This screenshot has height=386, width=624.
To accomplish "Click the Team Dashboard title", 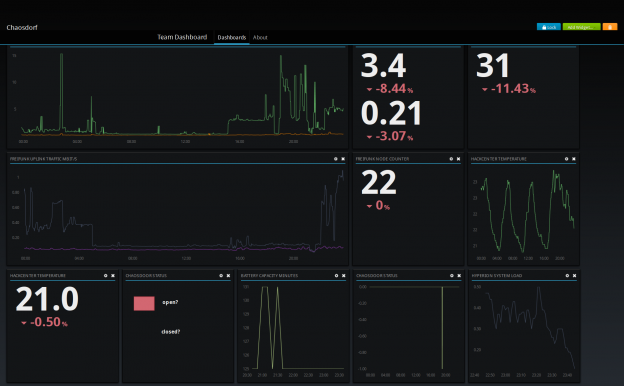I will (x=182, y=37).
